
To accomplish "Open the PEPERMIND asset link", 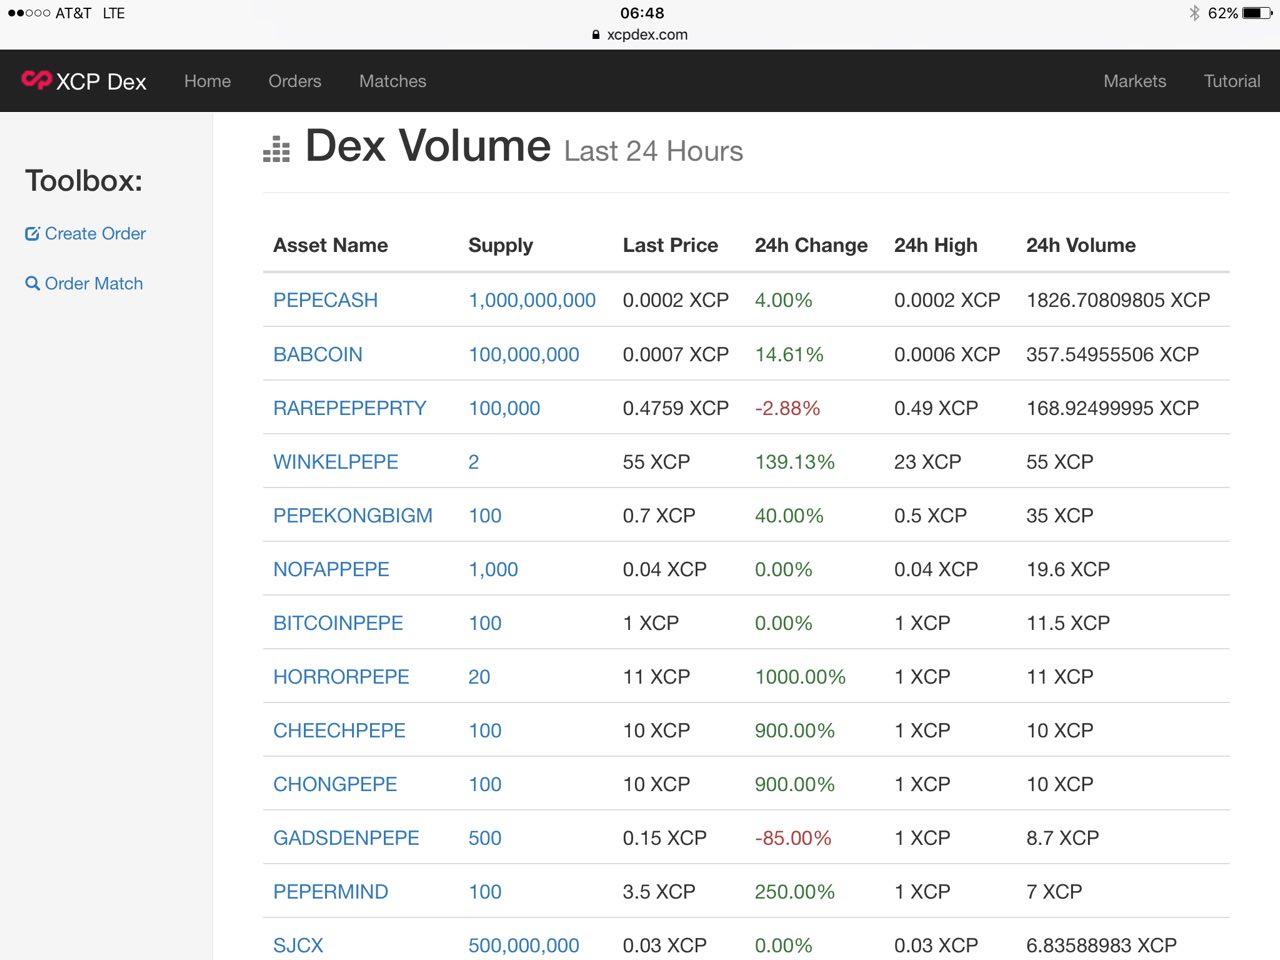I will pos(330,892).
